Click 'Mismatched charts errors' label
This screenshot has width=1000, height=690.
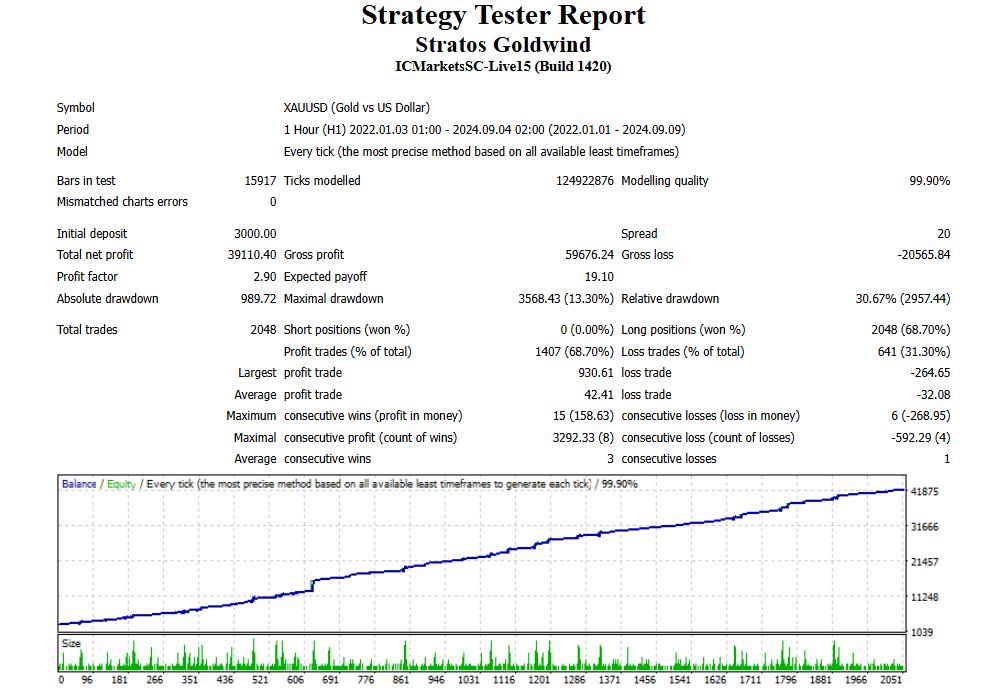122,202
